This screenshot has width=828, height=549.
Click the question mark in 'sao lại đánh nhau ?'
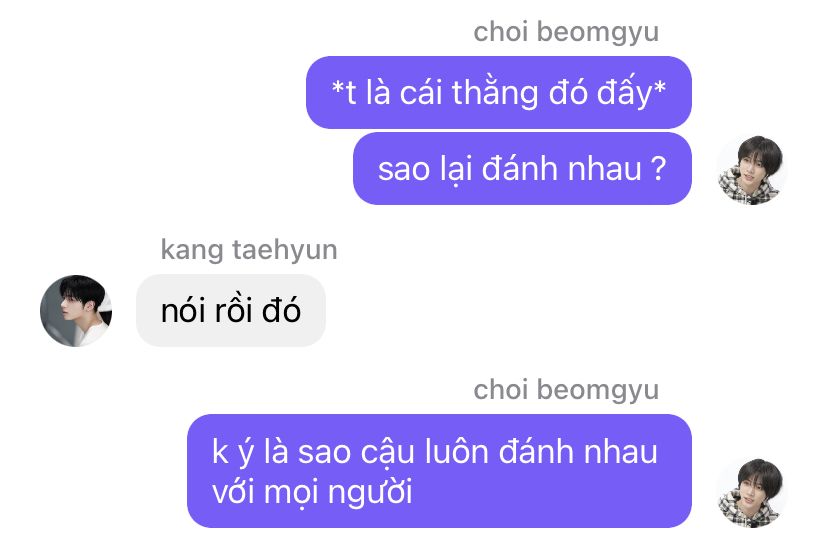658,168
